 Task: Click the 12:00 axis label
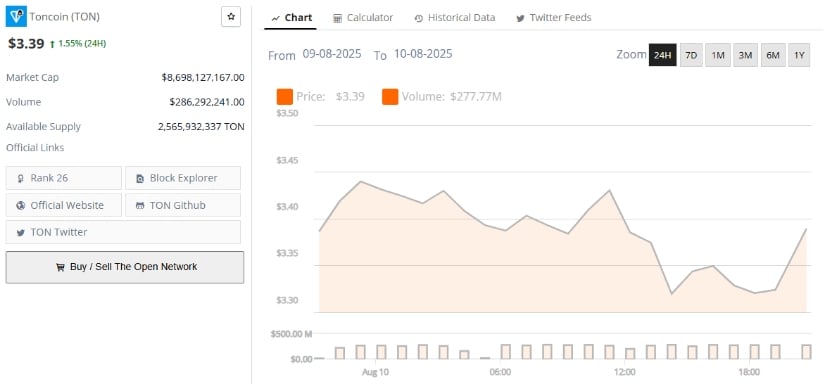(x=625, y=372)
